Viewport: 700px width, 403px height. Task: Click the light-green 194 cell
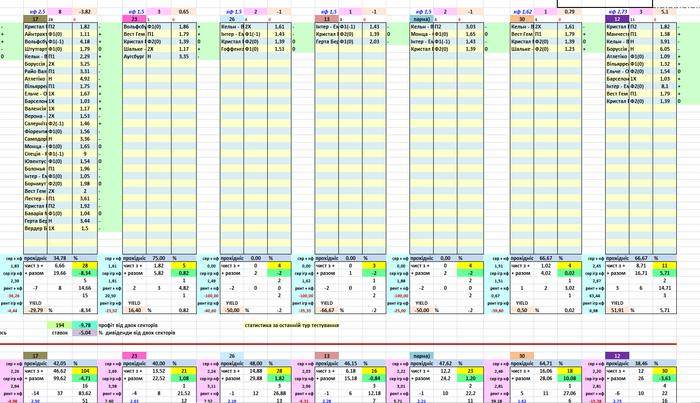click(x=60, y=325)
